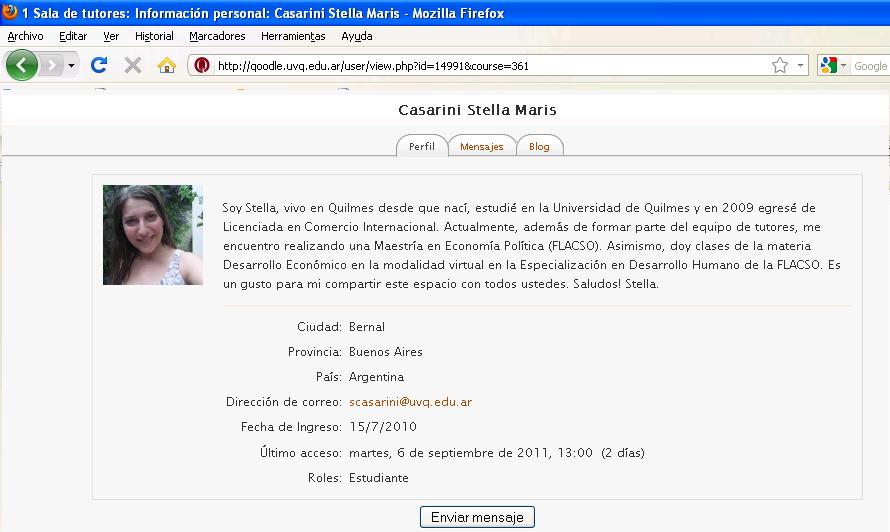Reload the current page
The height and width of the screenshot is (532, 890).
[99, 65]
